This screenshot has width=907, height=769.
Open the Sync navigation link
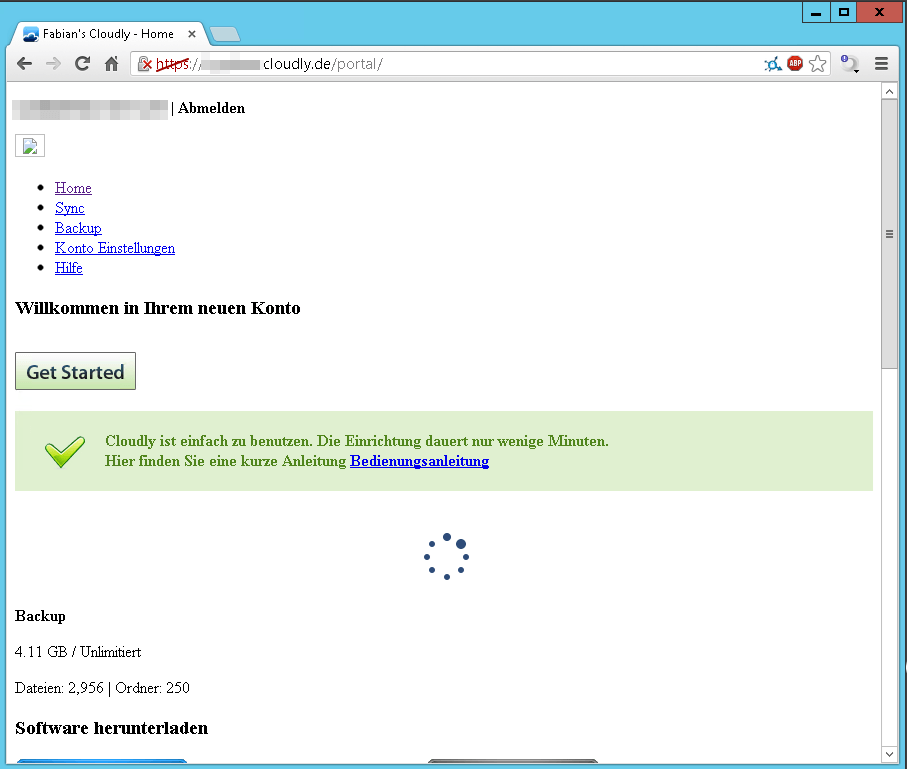coord(69,208)
